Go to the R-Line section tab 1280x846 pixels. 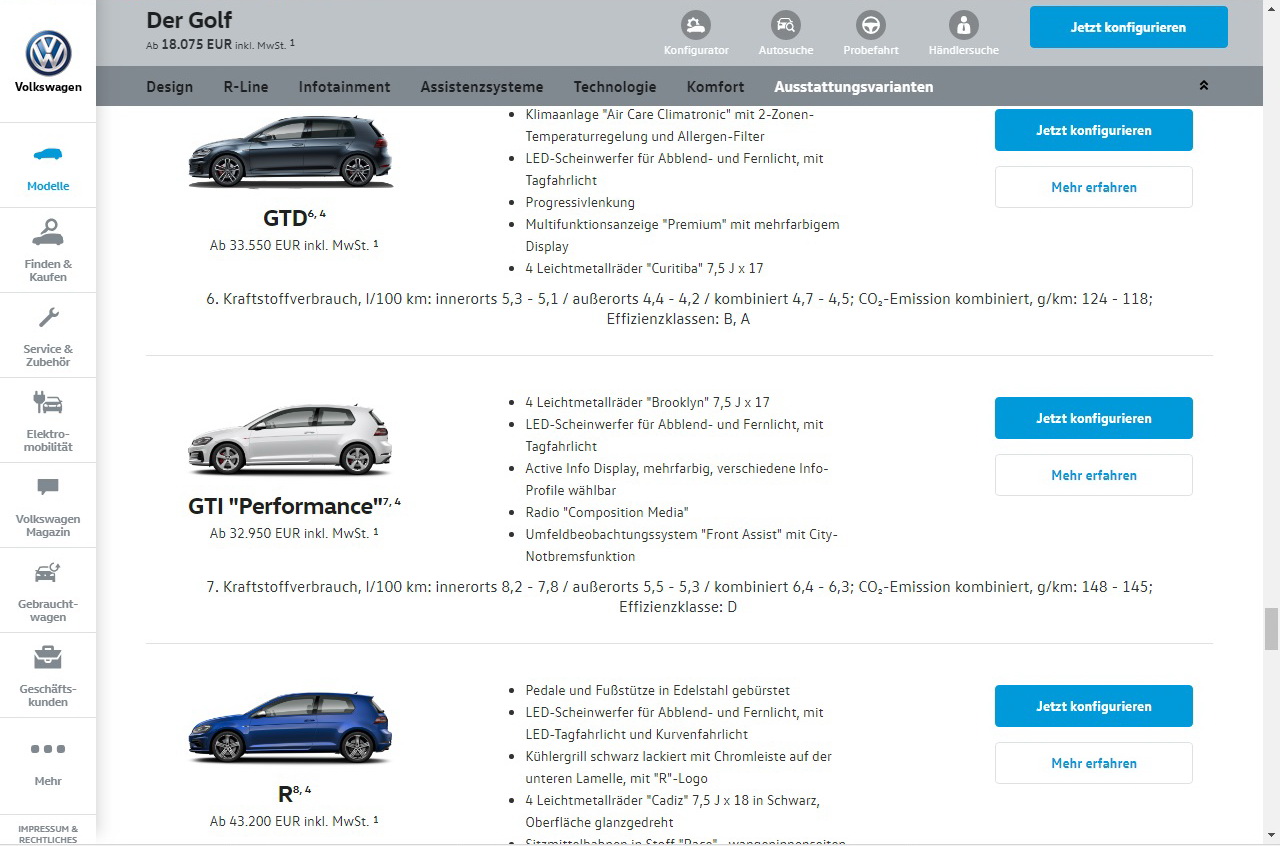pos(246,87)
